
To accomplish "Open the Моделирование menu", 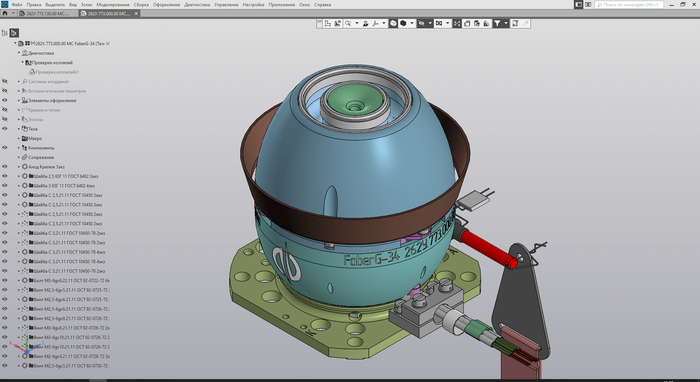I will pos(113,4).
